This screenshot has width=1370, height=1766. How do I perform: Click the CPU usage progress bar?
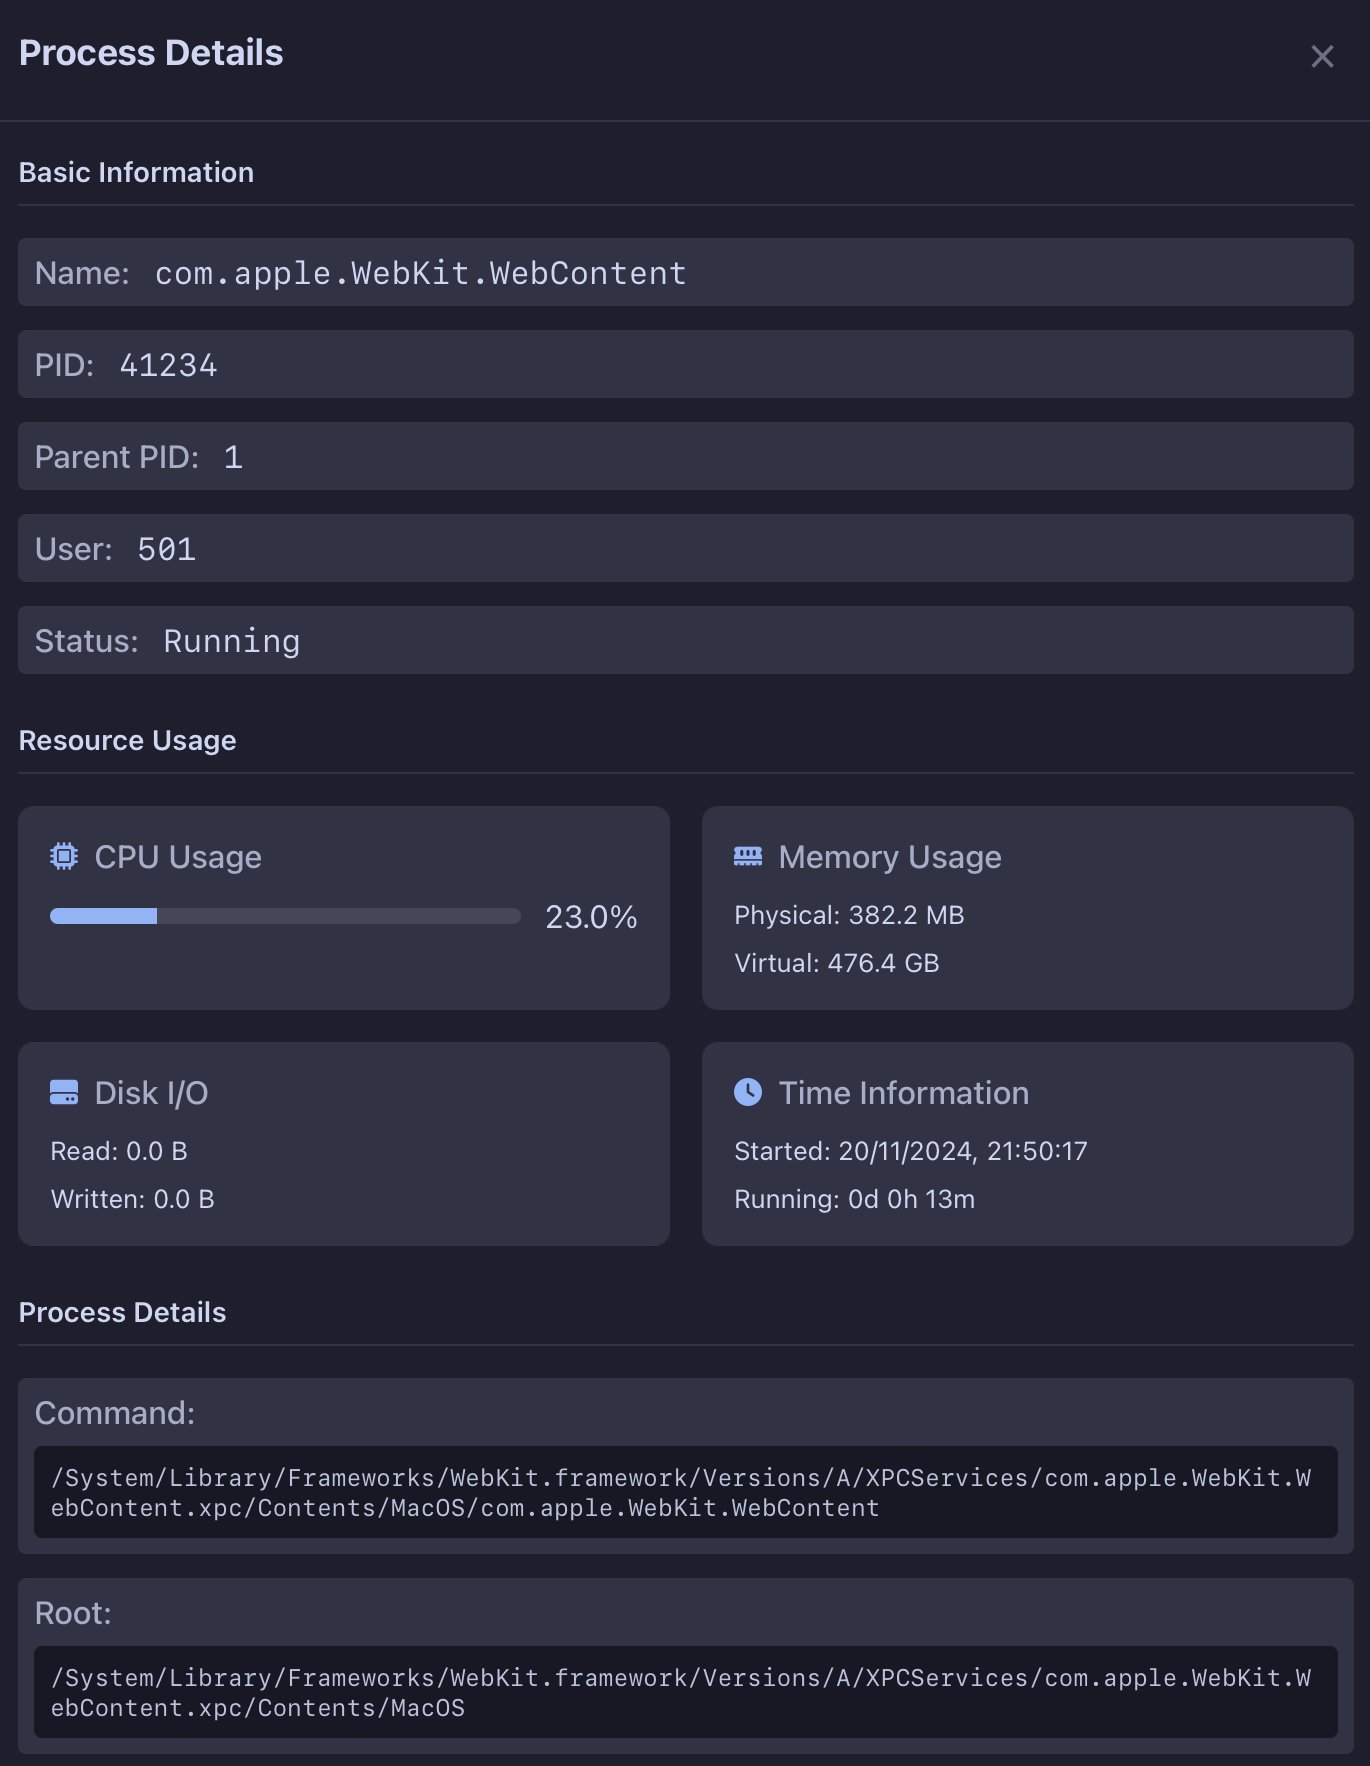pyautogui.click(x=285, y=916)
